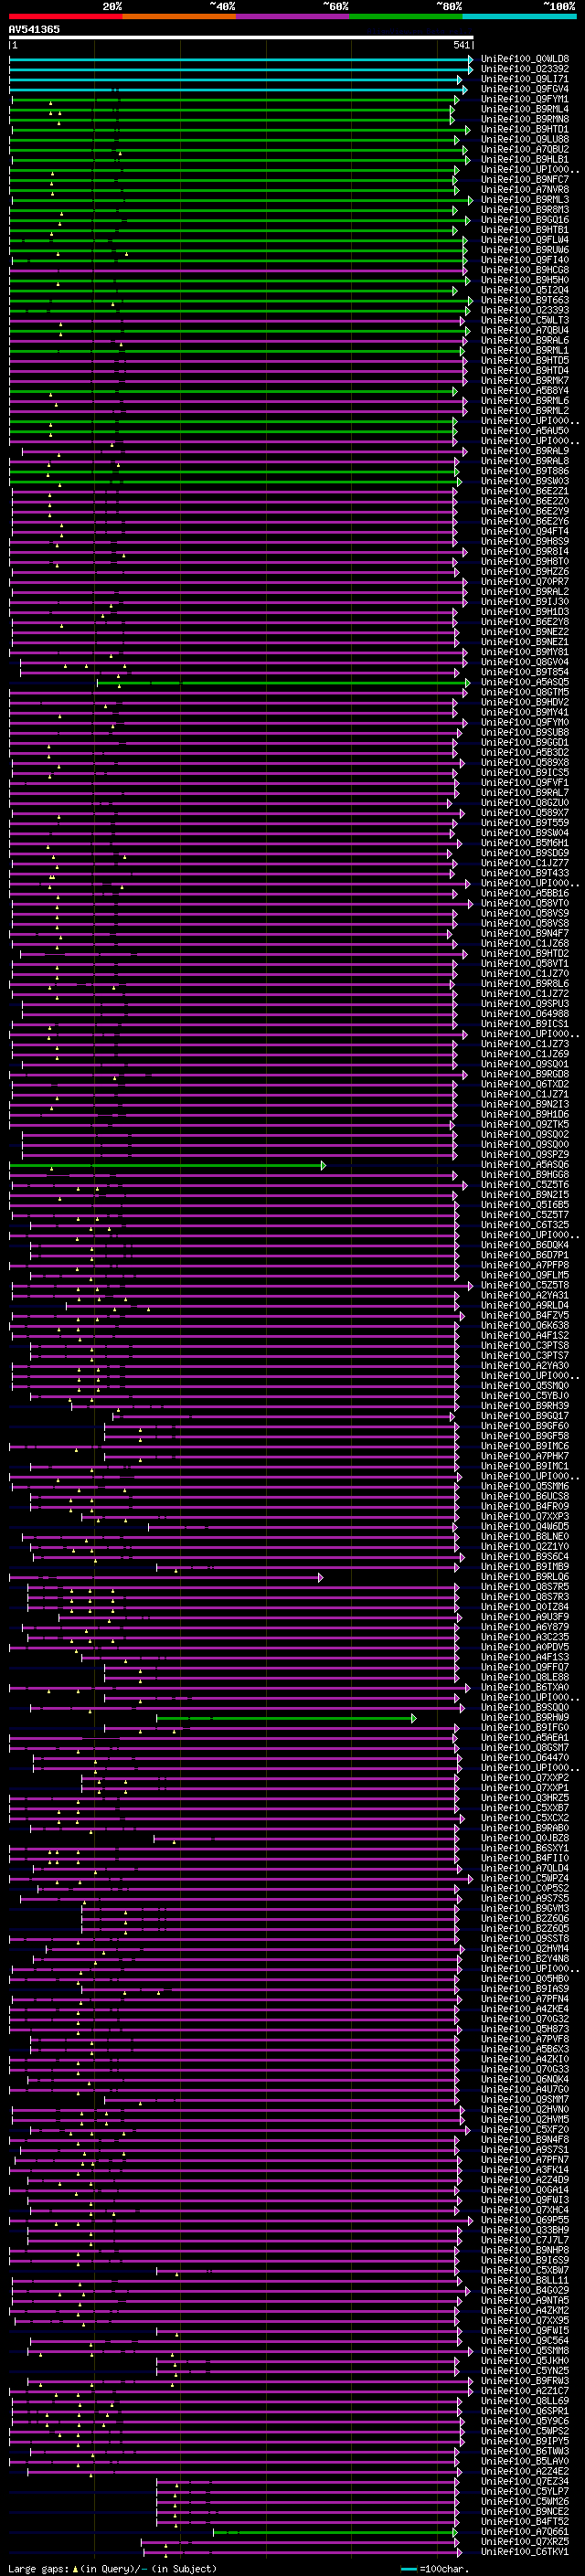
Task: Open hit UniRef100_Q9LI71
Action: click(524, 79)
